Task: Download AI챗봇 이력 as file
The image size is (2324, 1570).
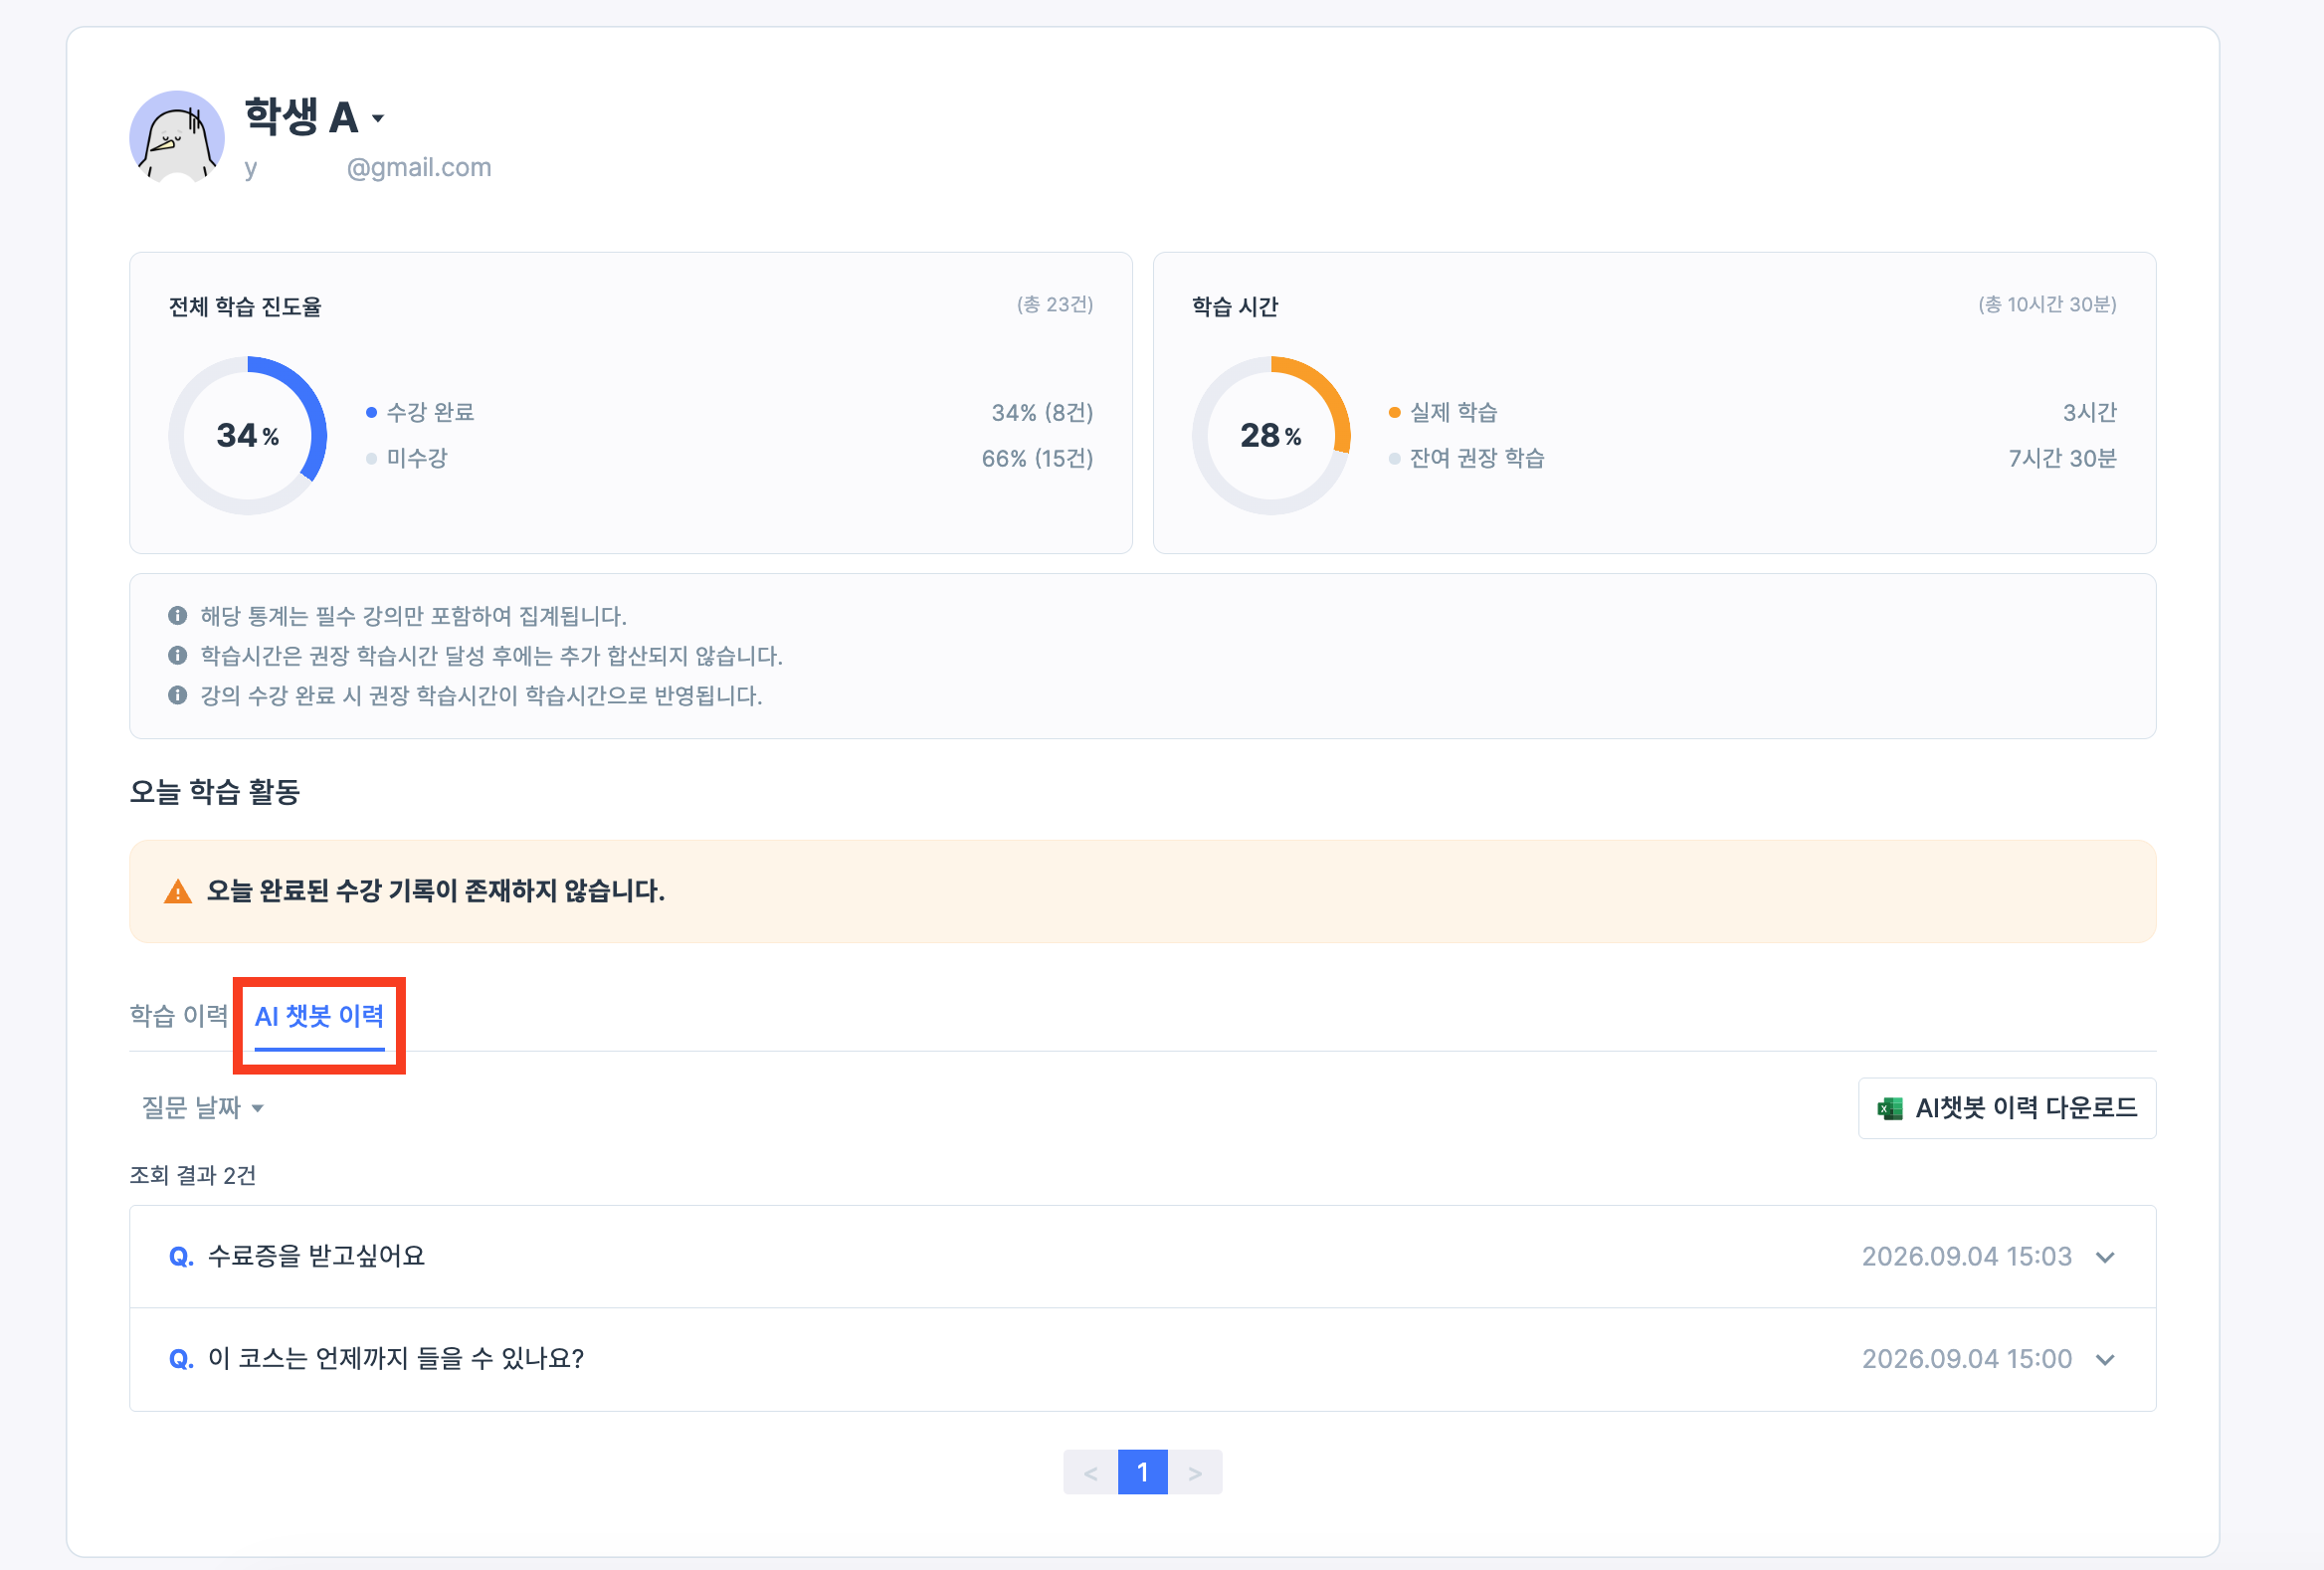Action: click(x=2006, y=1108)
